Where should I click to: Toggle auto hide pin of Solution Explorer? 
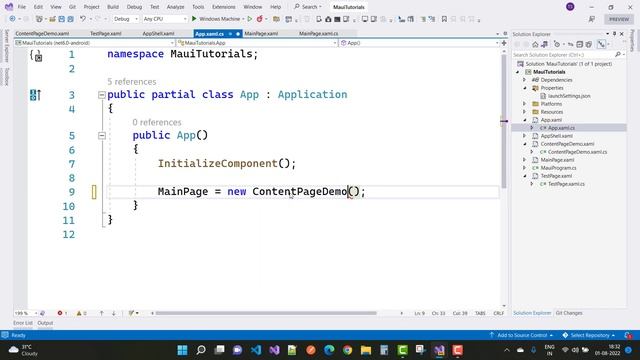point(614,34)
